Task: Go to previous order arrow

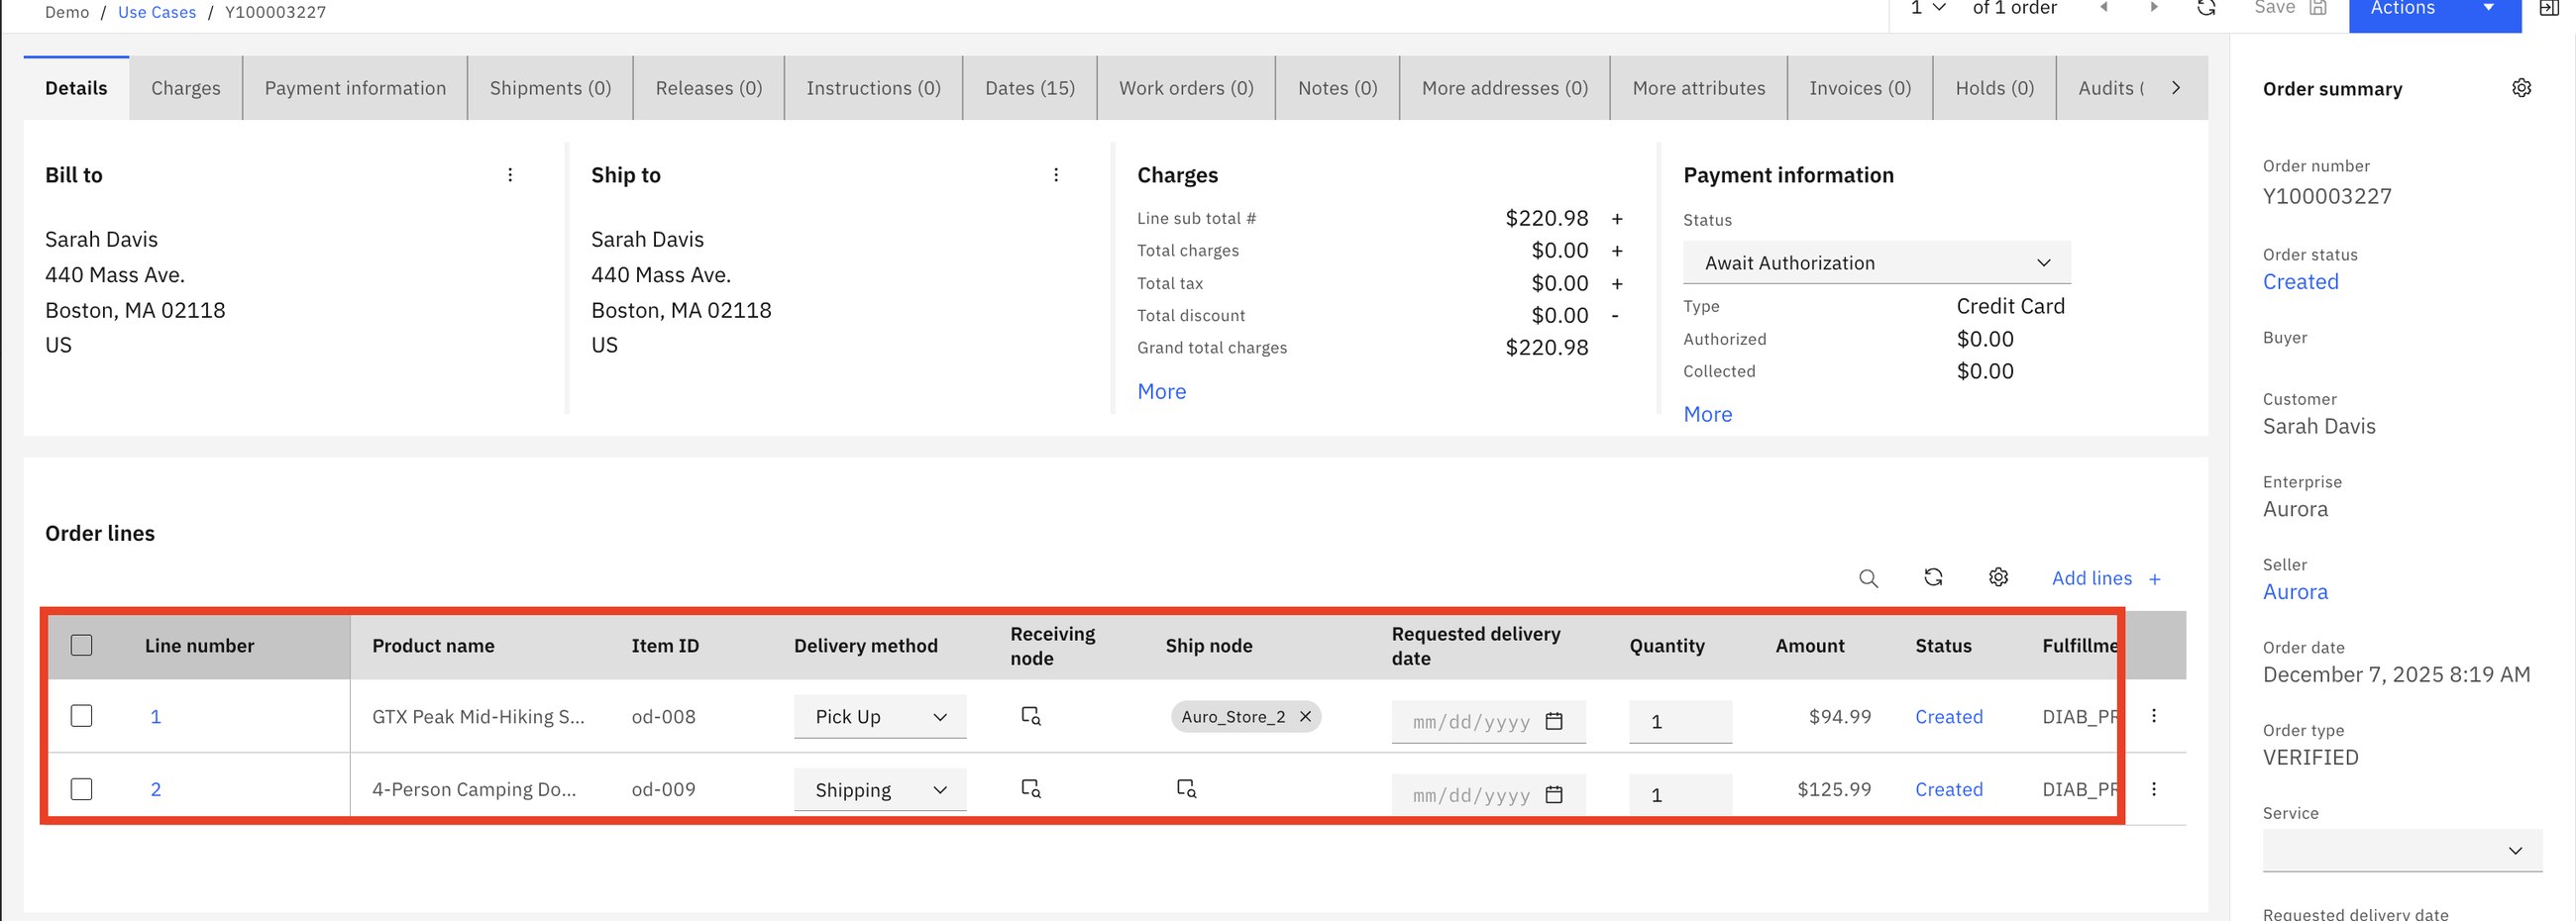Action: (2103, 8)
